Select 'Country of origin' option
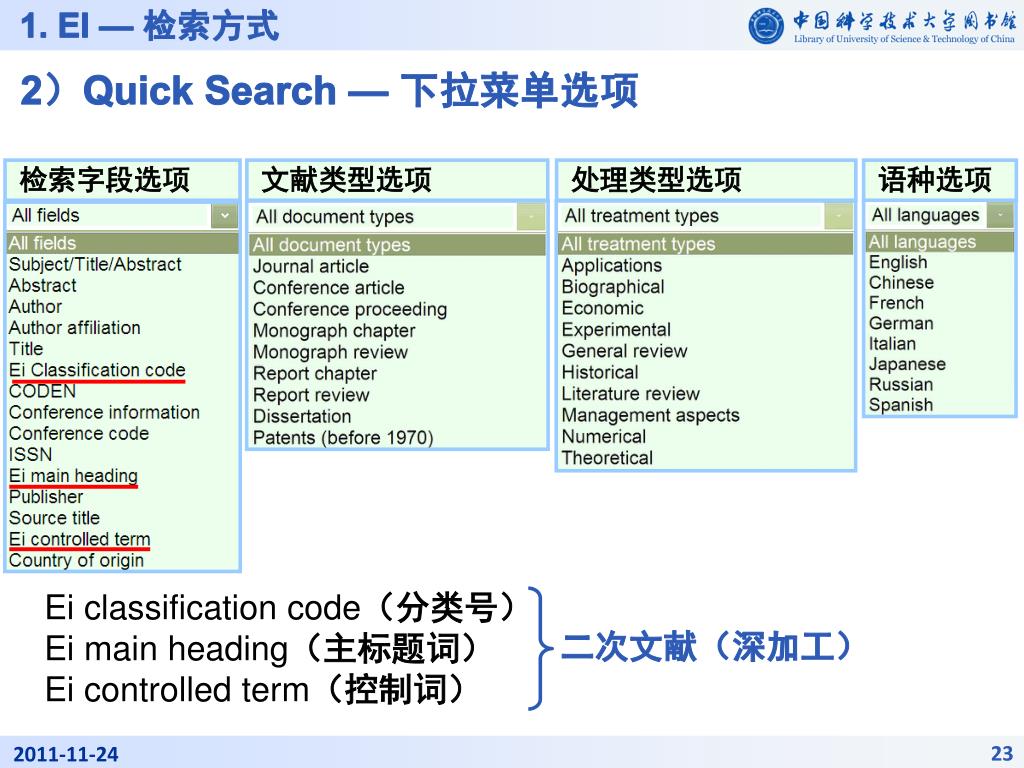This screenshot has height=768, width=1024. (x=76, y=560)
